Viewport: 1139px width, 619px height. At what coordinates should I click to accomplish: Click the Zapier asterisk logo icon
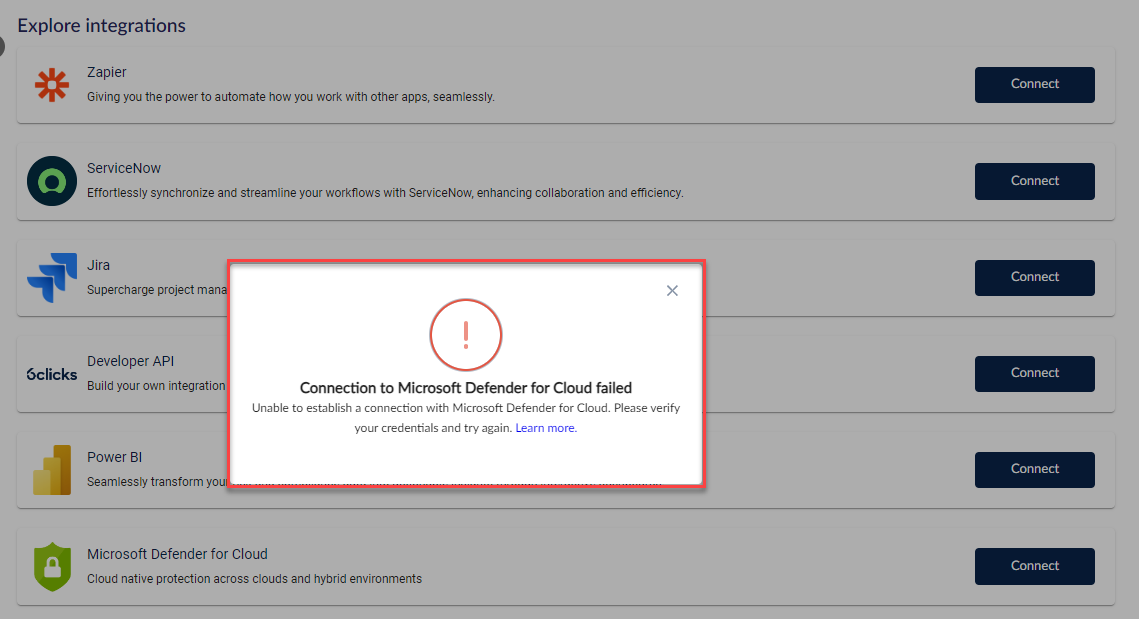pyautogui.click(x=52, y=85)
